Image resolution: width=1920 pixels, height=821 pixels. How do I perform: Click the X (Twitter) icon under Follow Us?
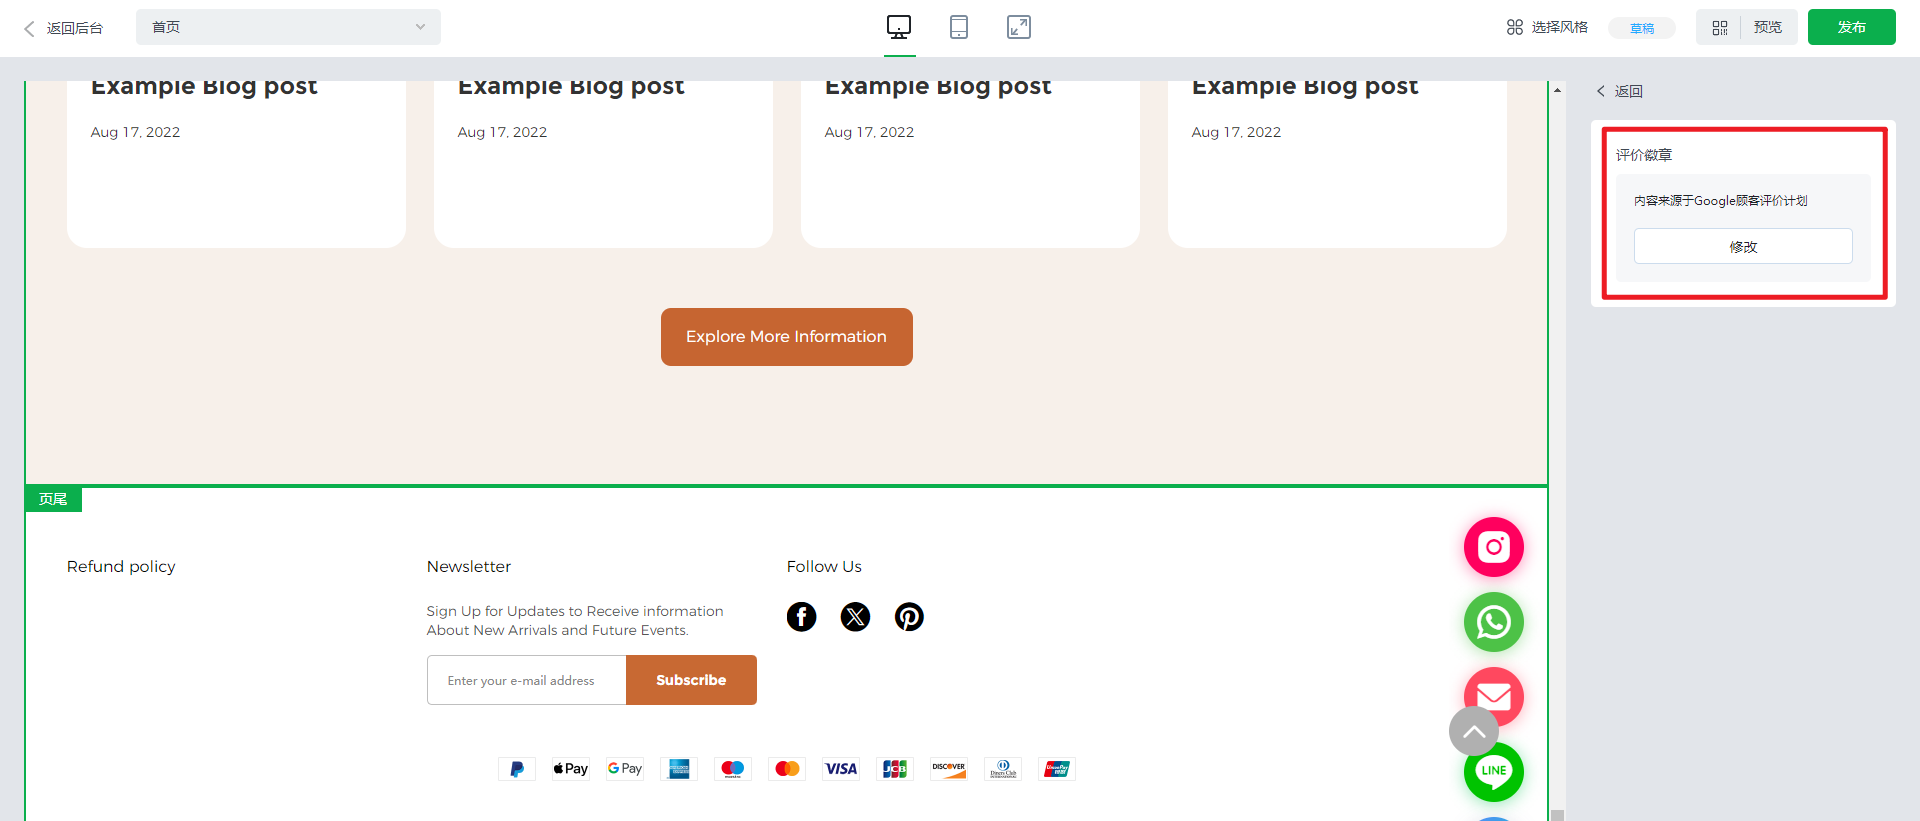[855, 617]
